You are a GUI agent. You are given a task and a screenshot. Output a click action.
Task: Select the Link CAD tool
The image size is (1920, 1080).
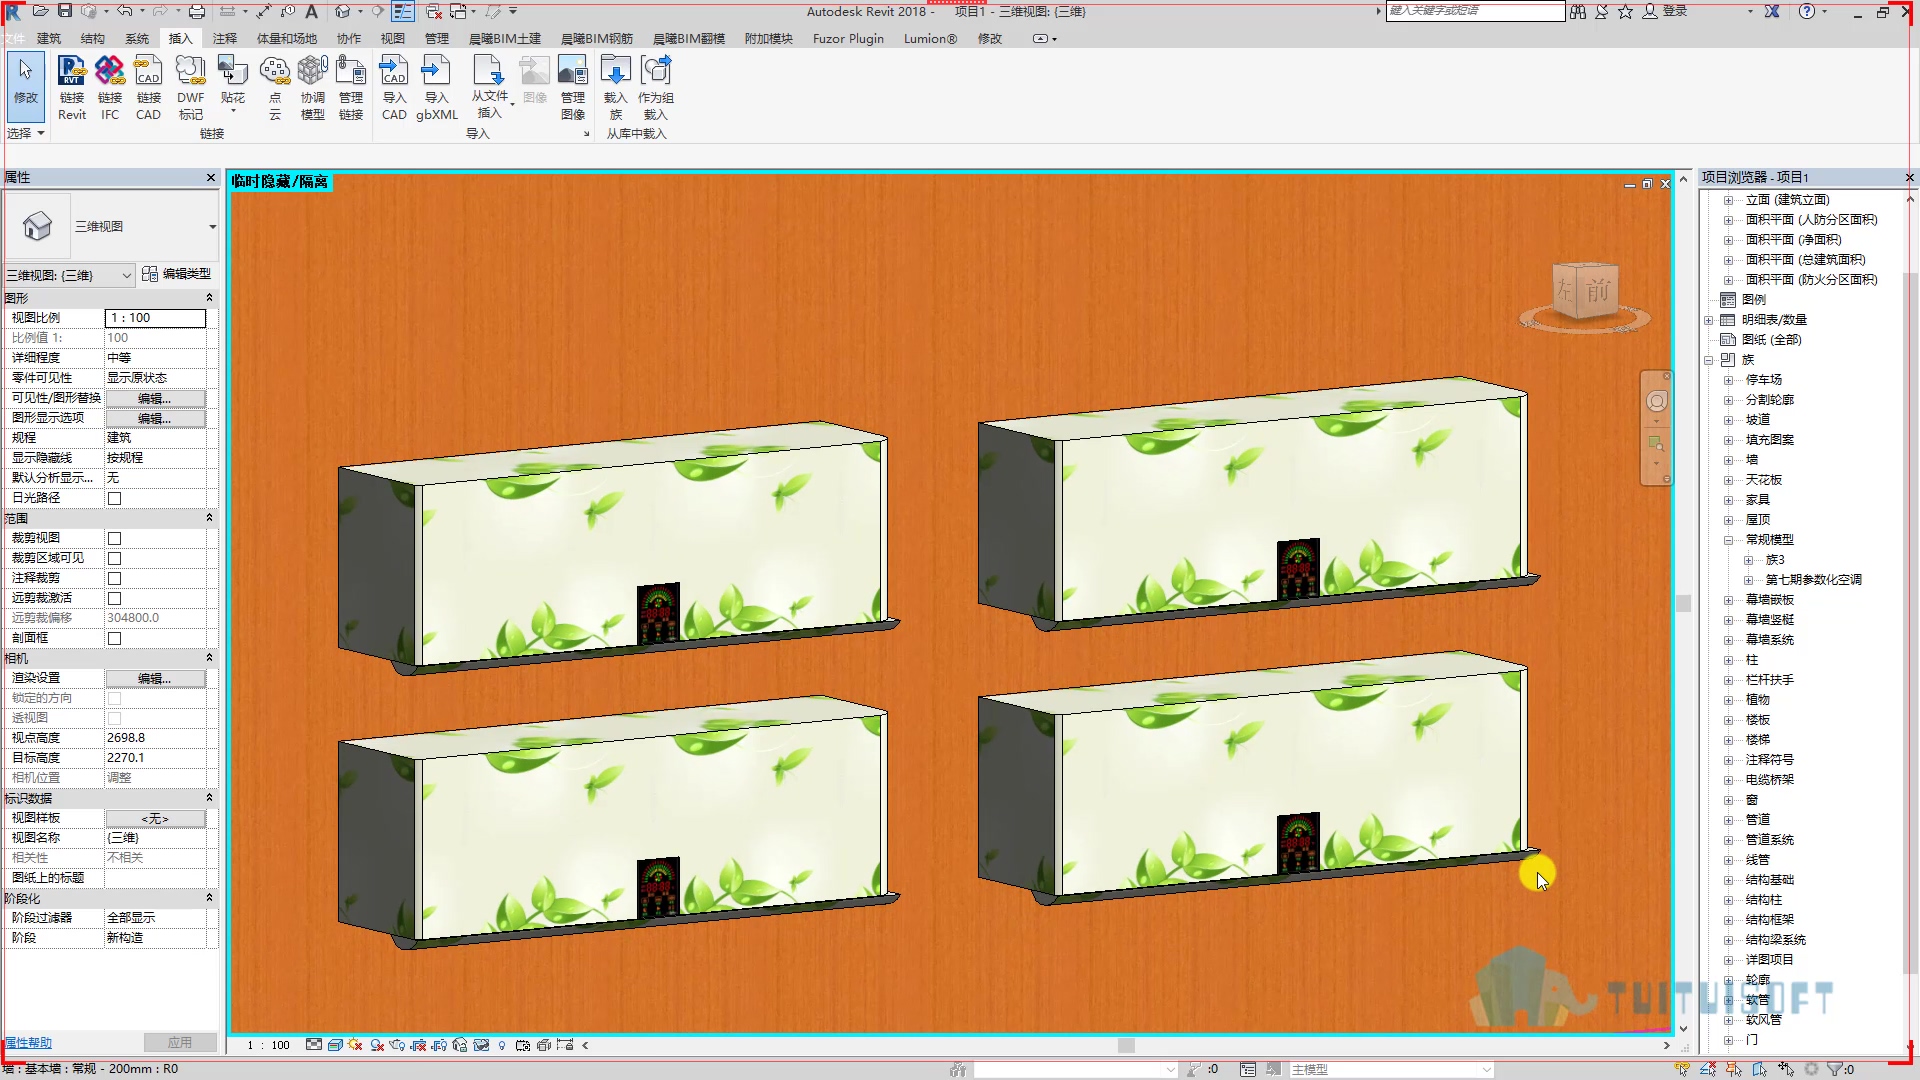pos(148,88)
